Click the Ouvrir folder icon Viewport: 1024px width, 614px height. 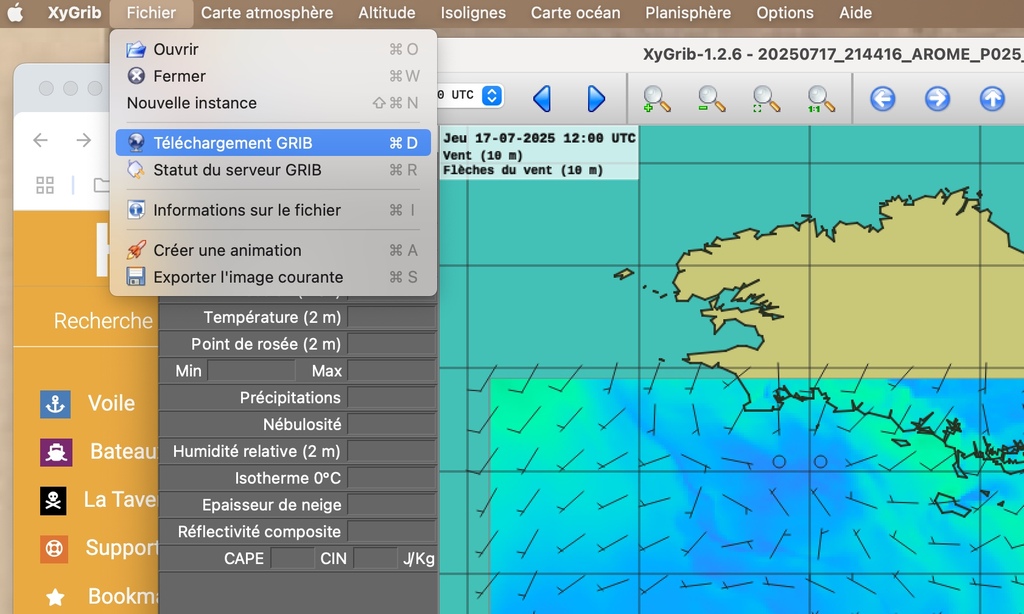click(136, 49)
